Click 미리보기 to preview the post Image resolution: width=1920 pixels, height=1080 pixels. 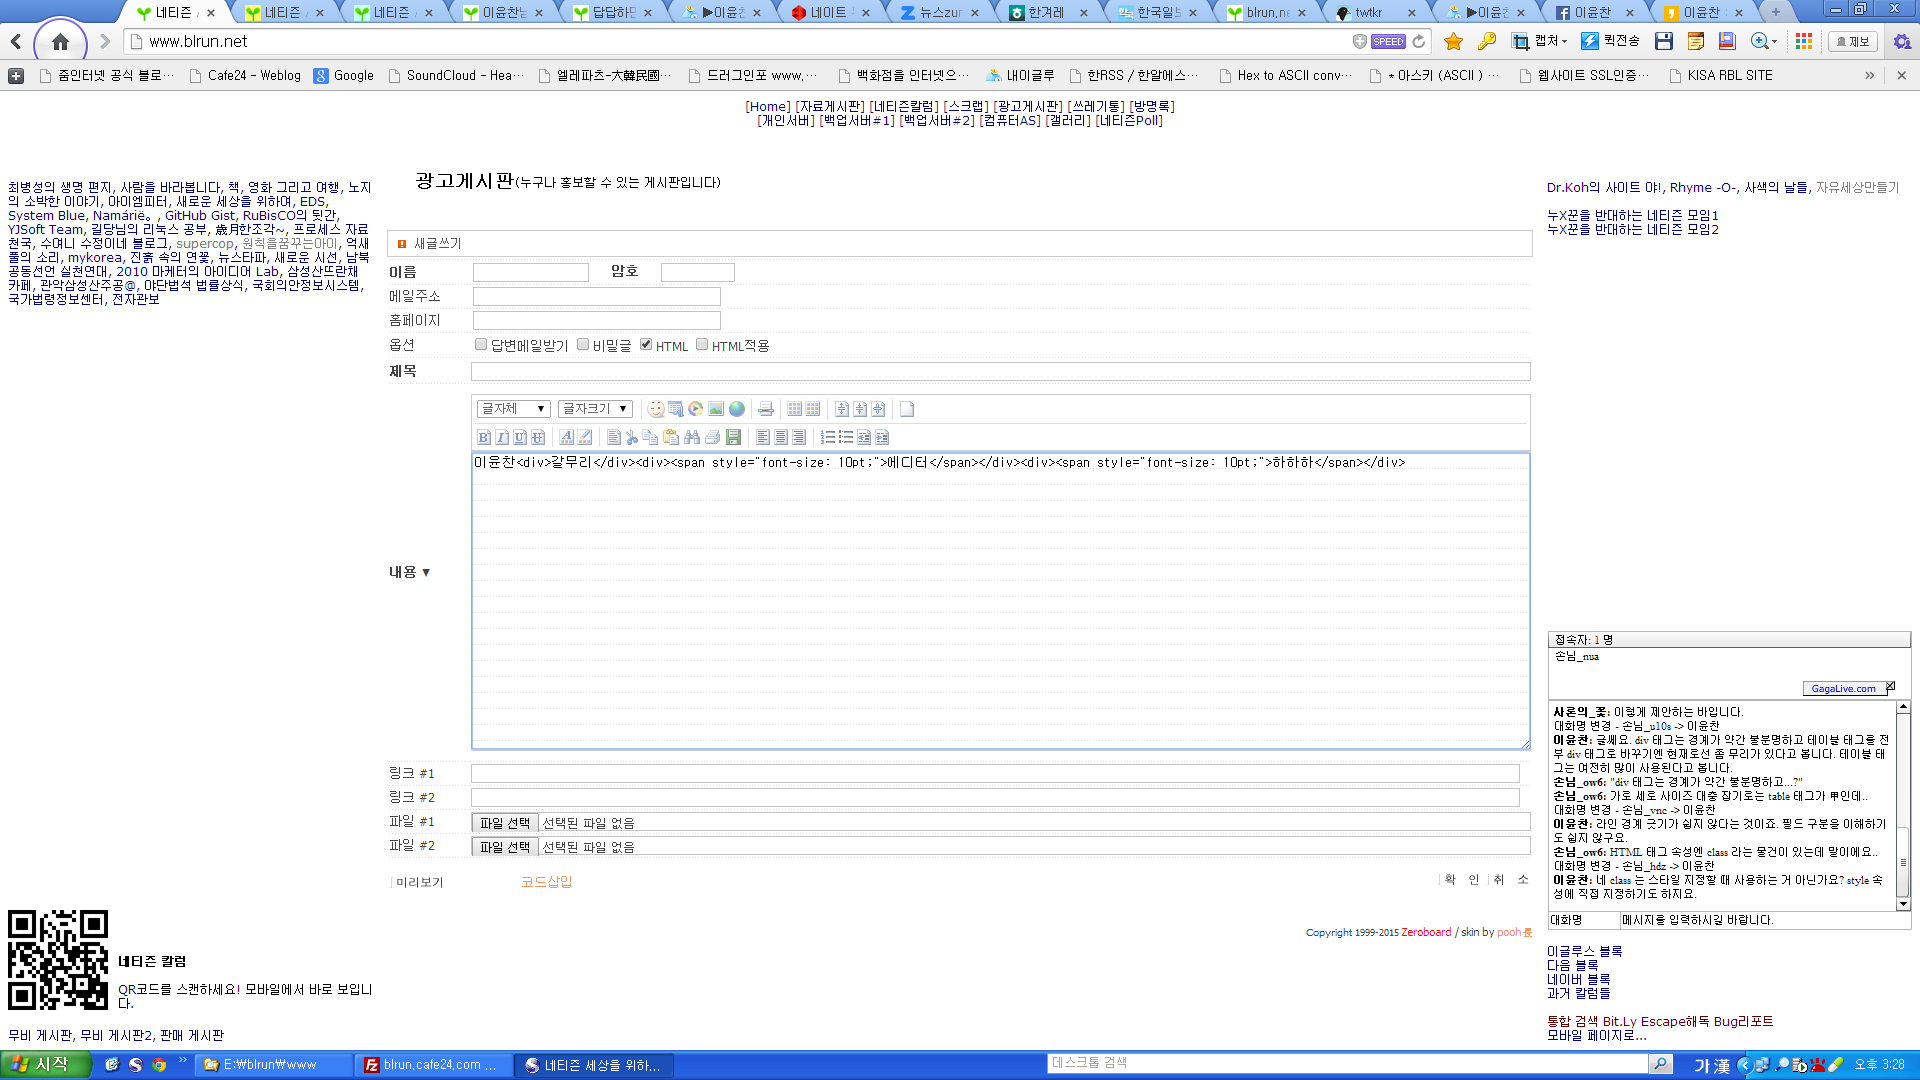point(419,882)
